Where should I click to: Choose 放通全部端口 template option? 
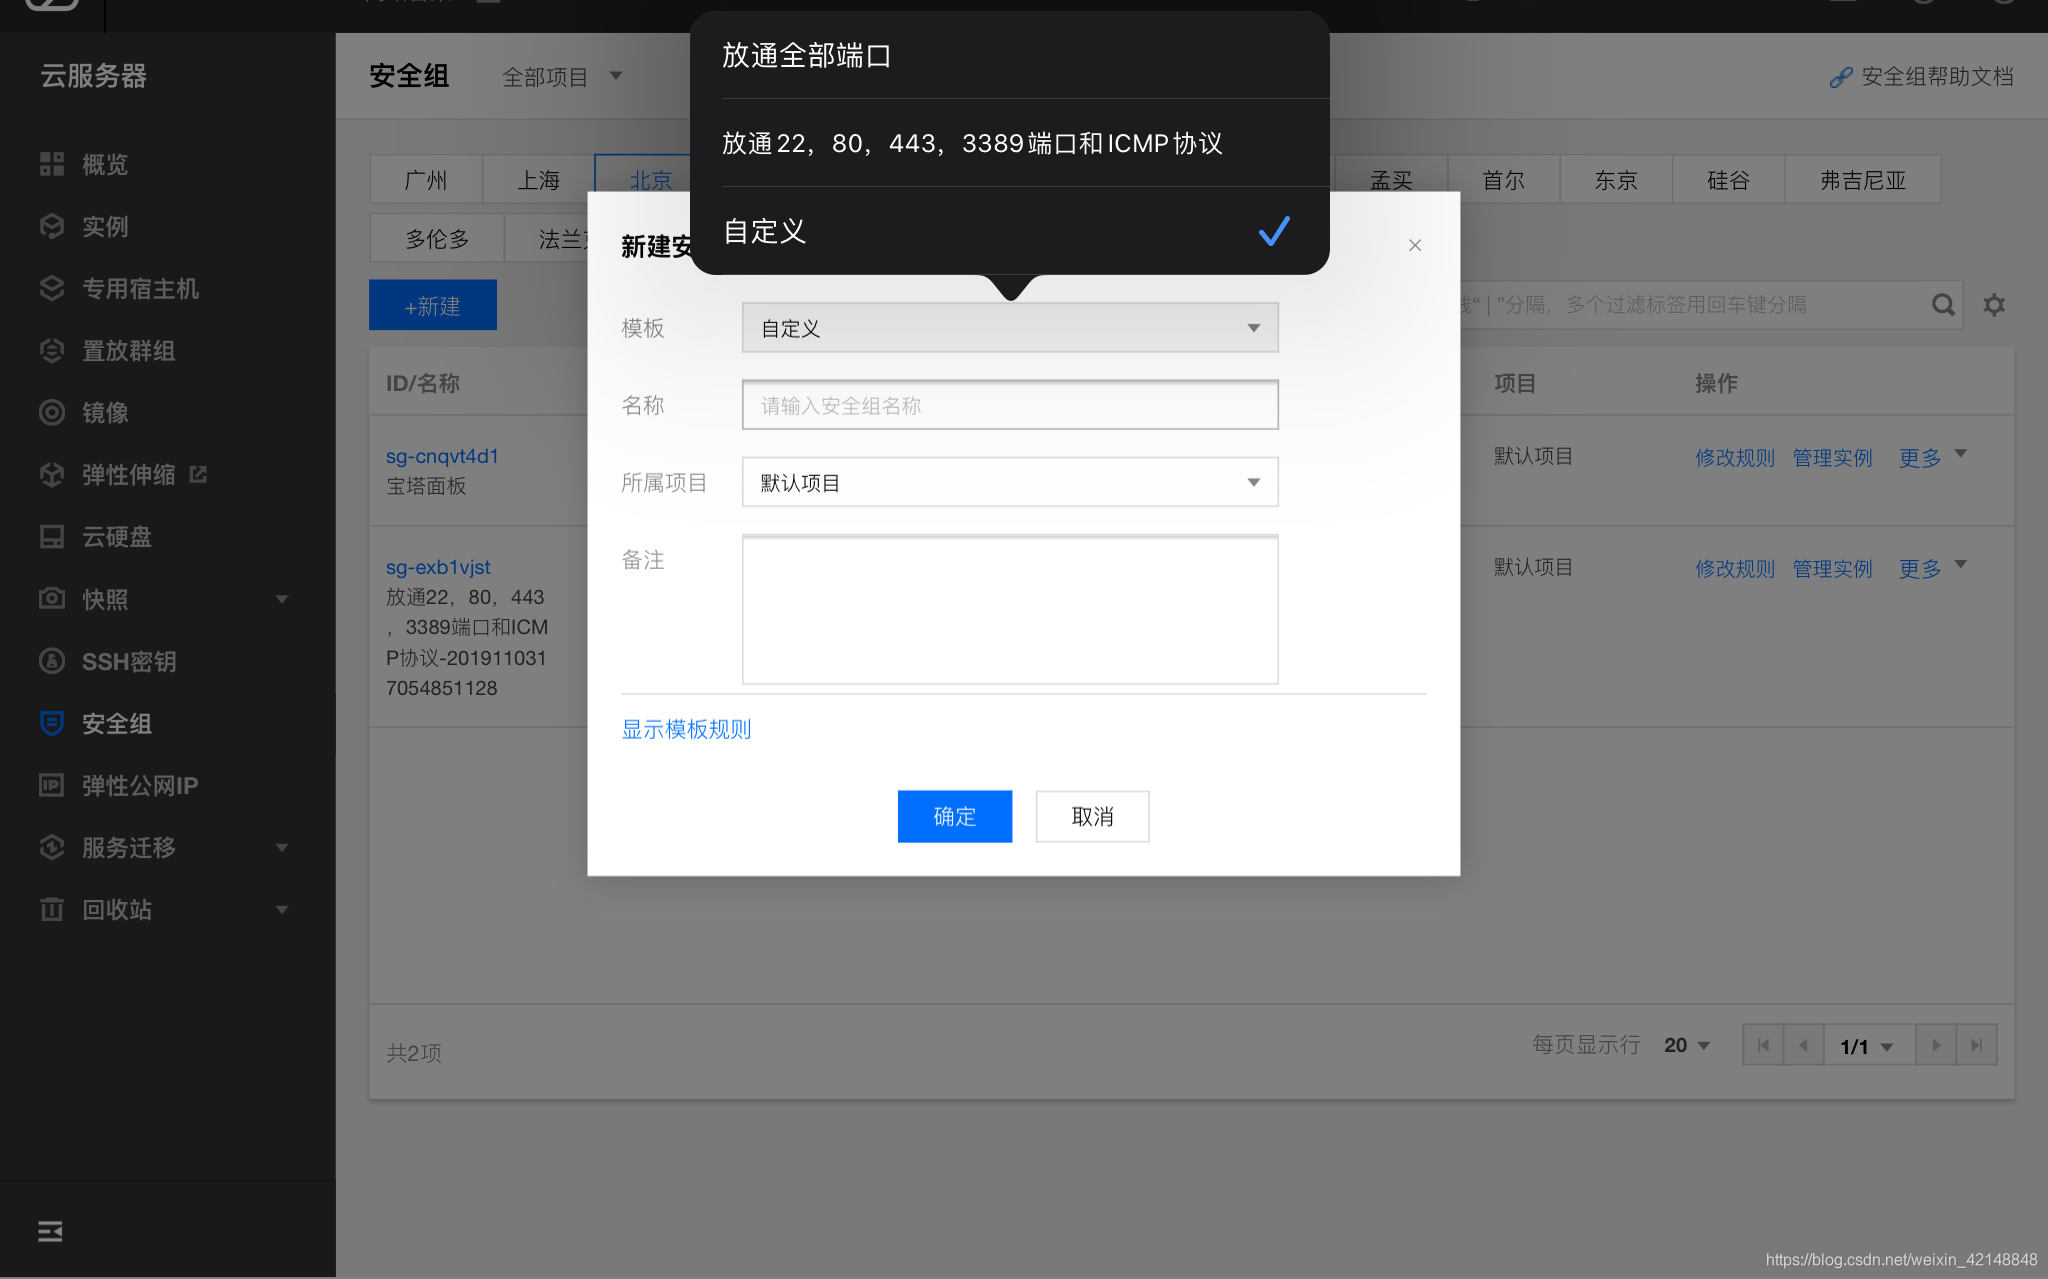pyautogui.click(x=1010, y=55)
